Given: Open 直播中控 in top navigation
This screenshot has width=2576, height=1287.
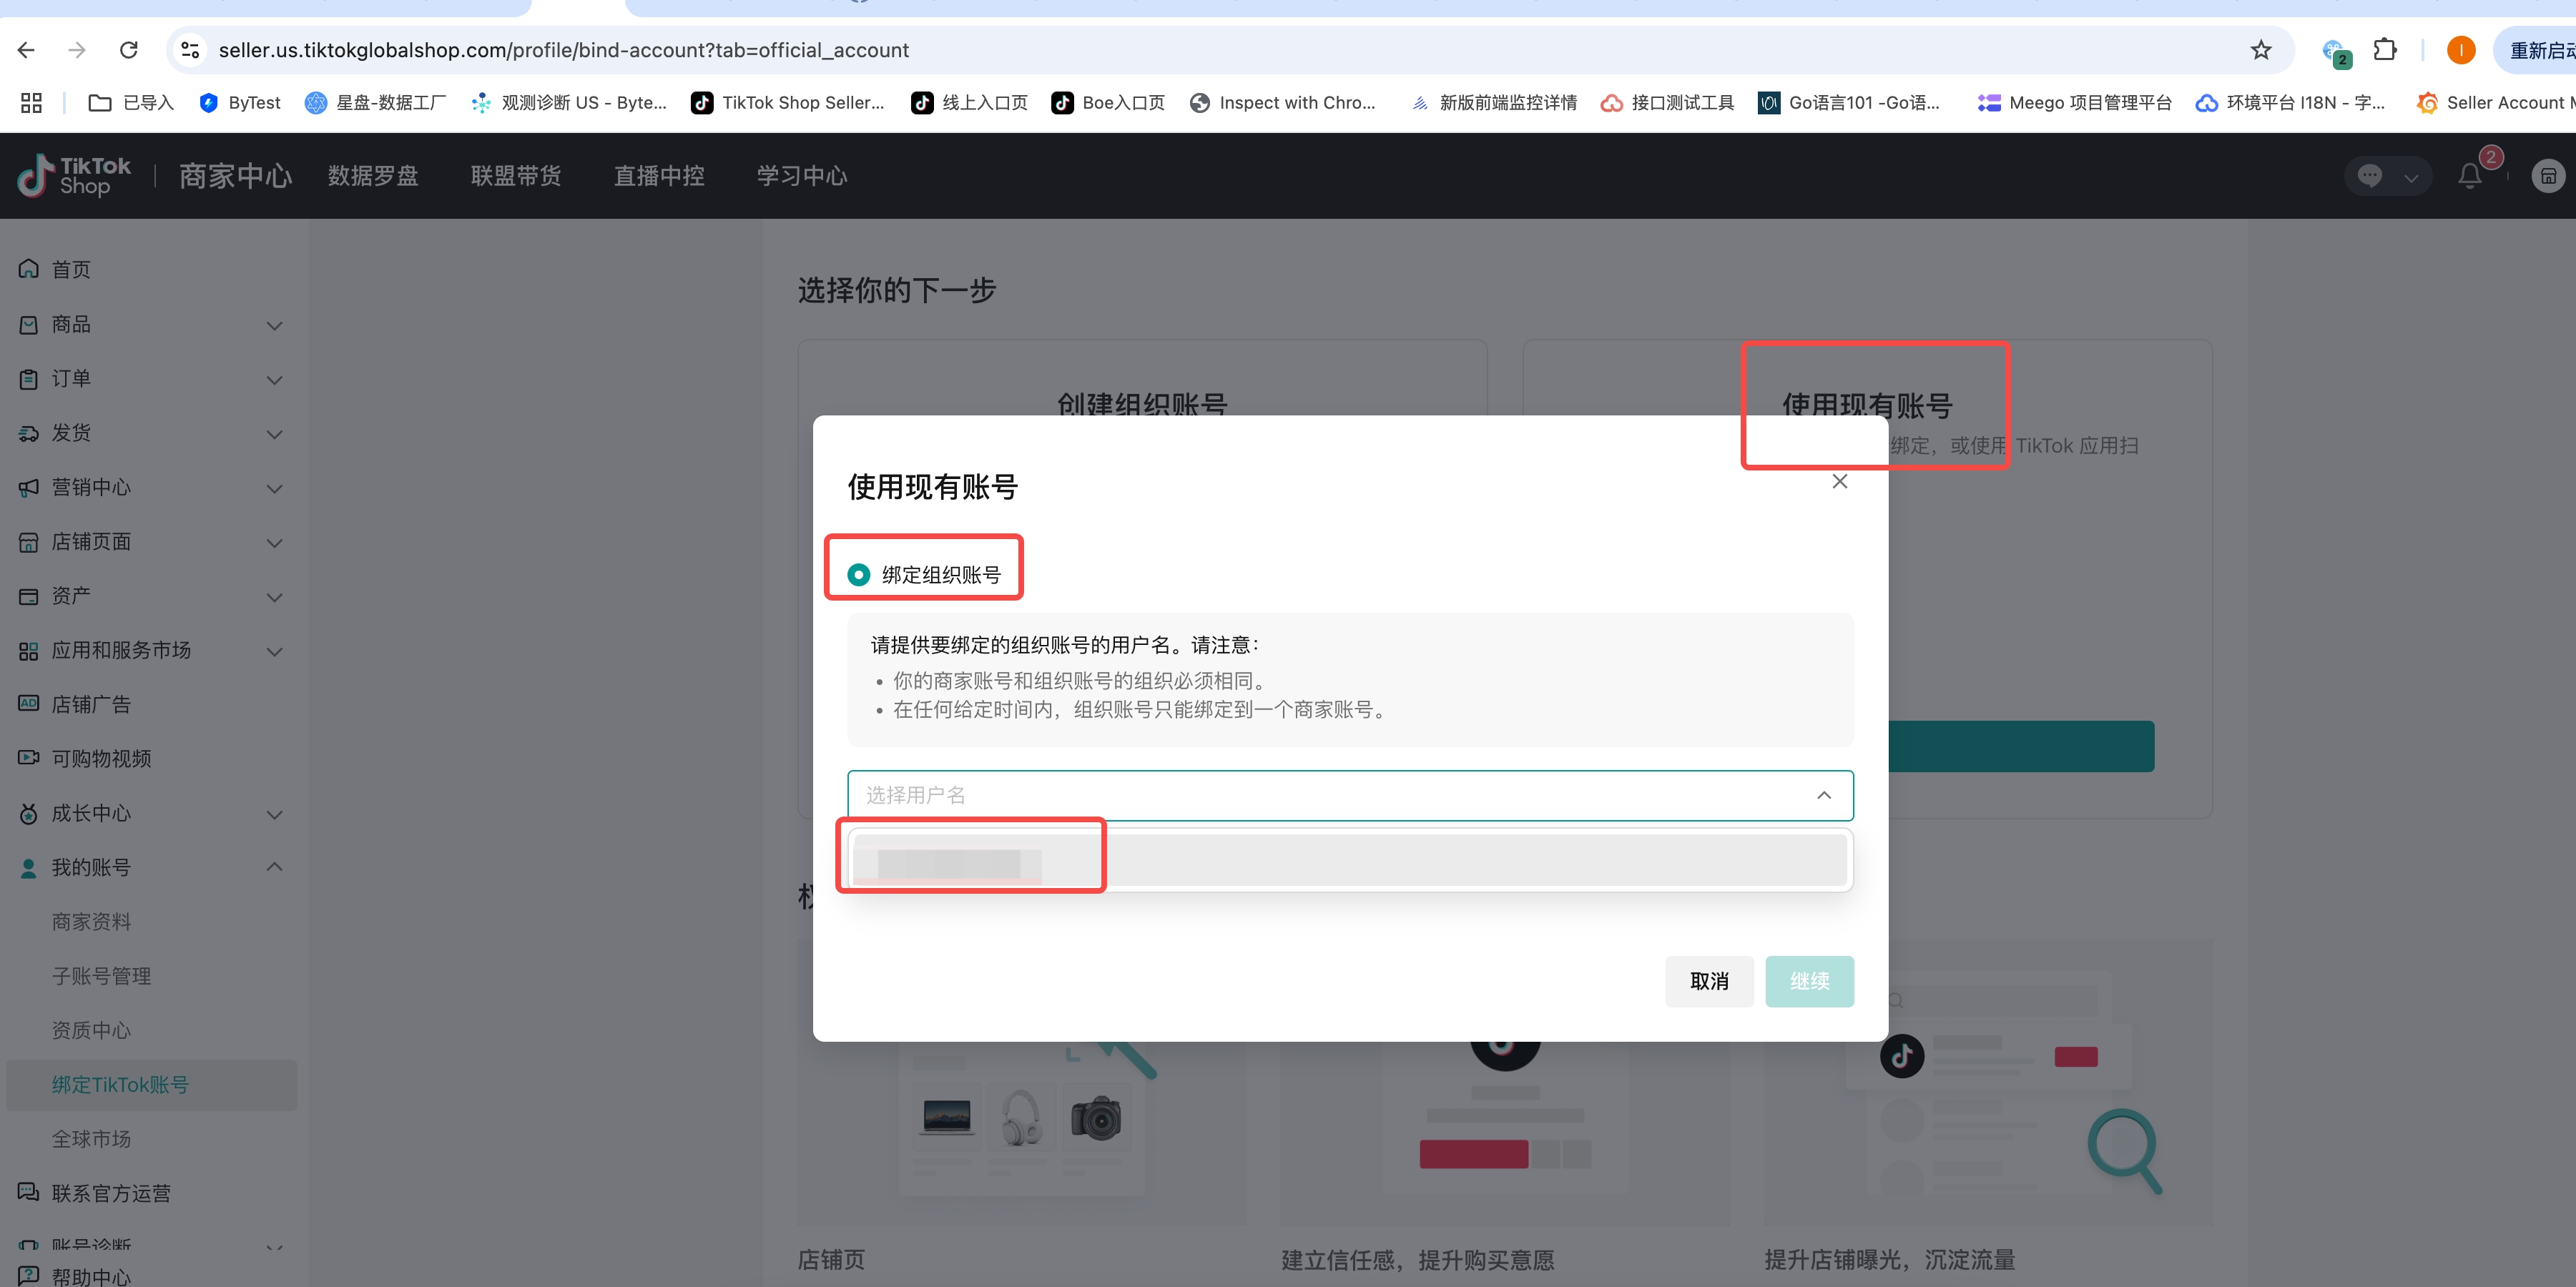Looking at the screenshot, I should click(659, 176).
